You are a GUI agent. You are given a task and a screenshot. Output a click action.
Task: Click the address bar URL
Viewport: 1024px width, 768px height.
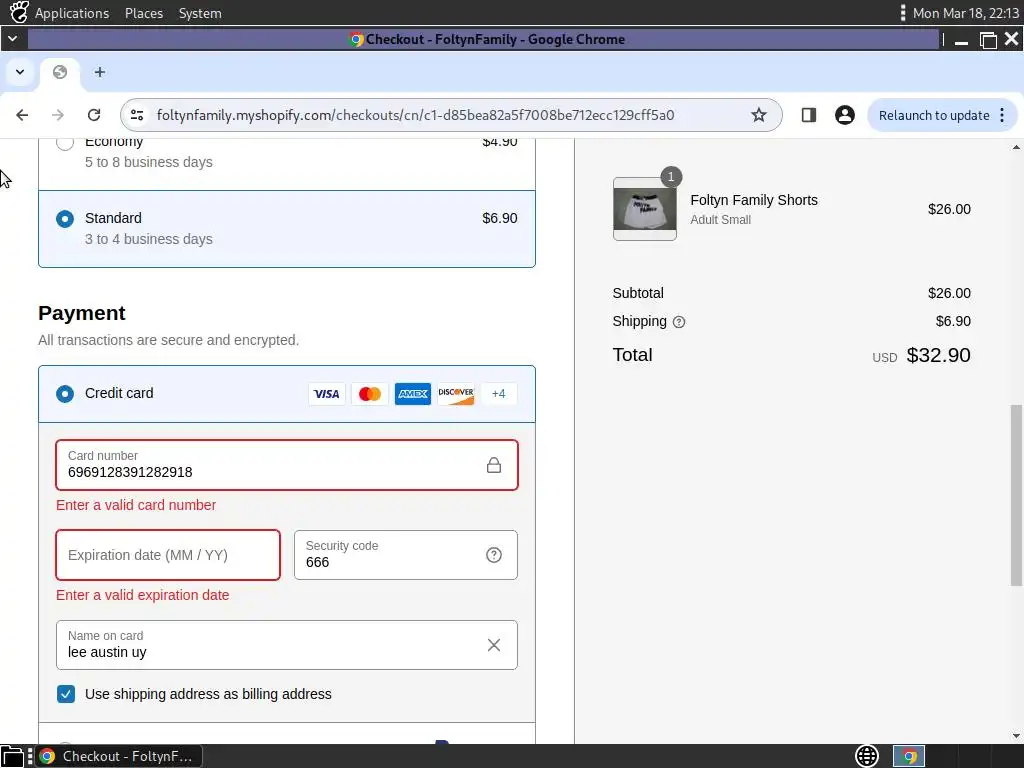(415, 115)
